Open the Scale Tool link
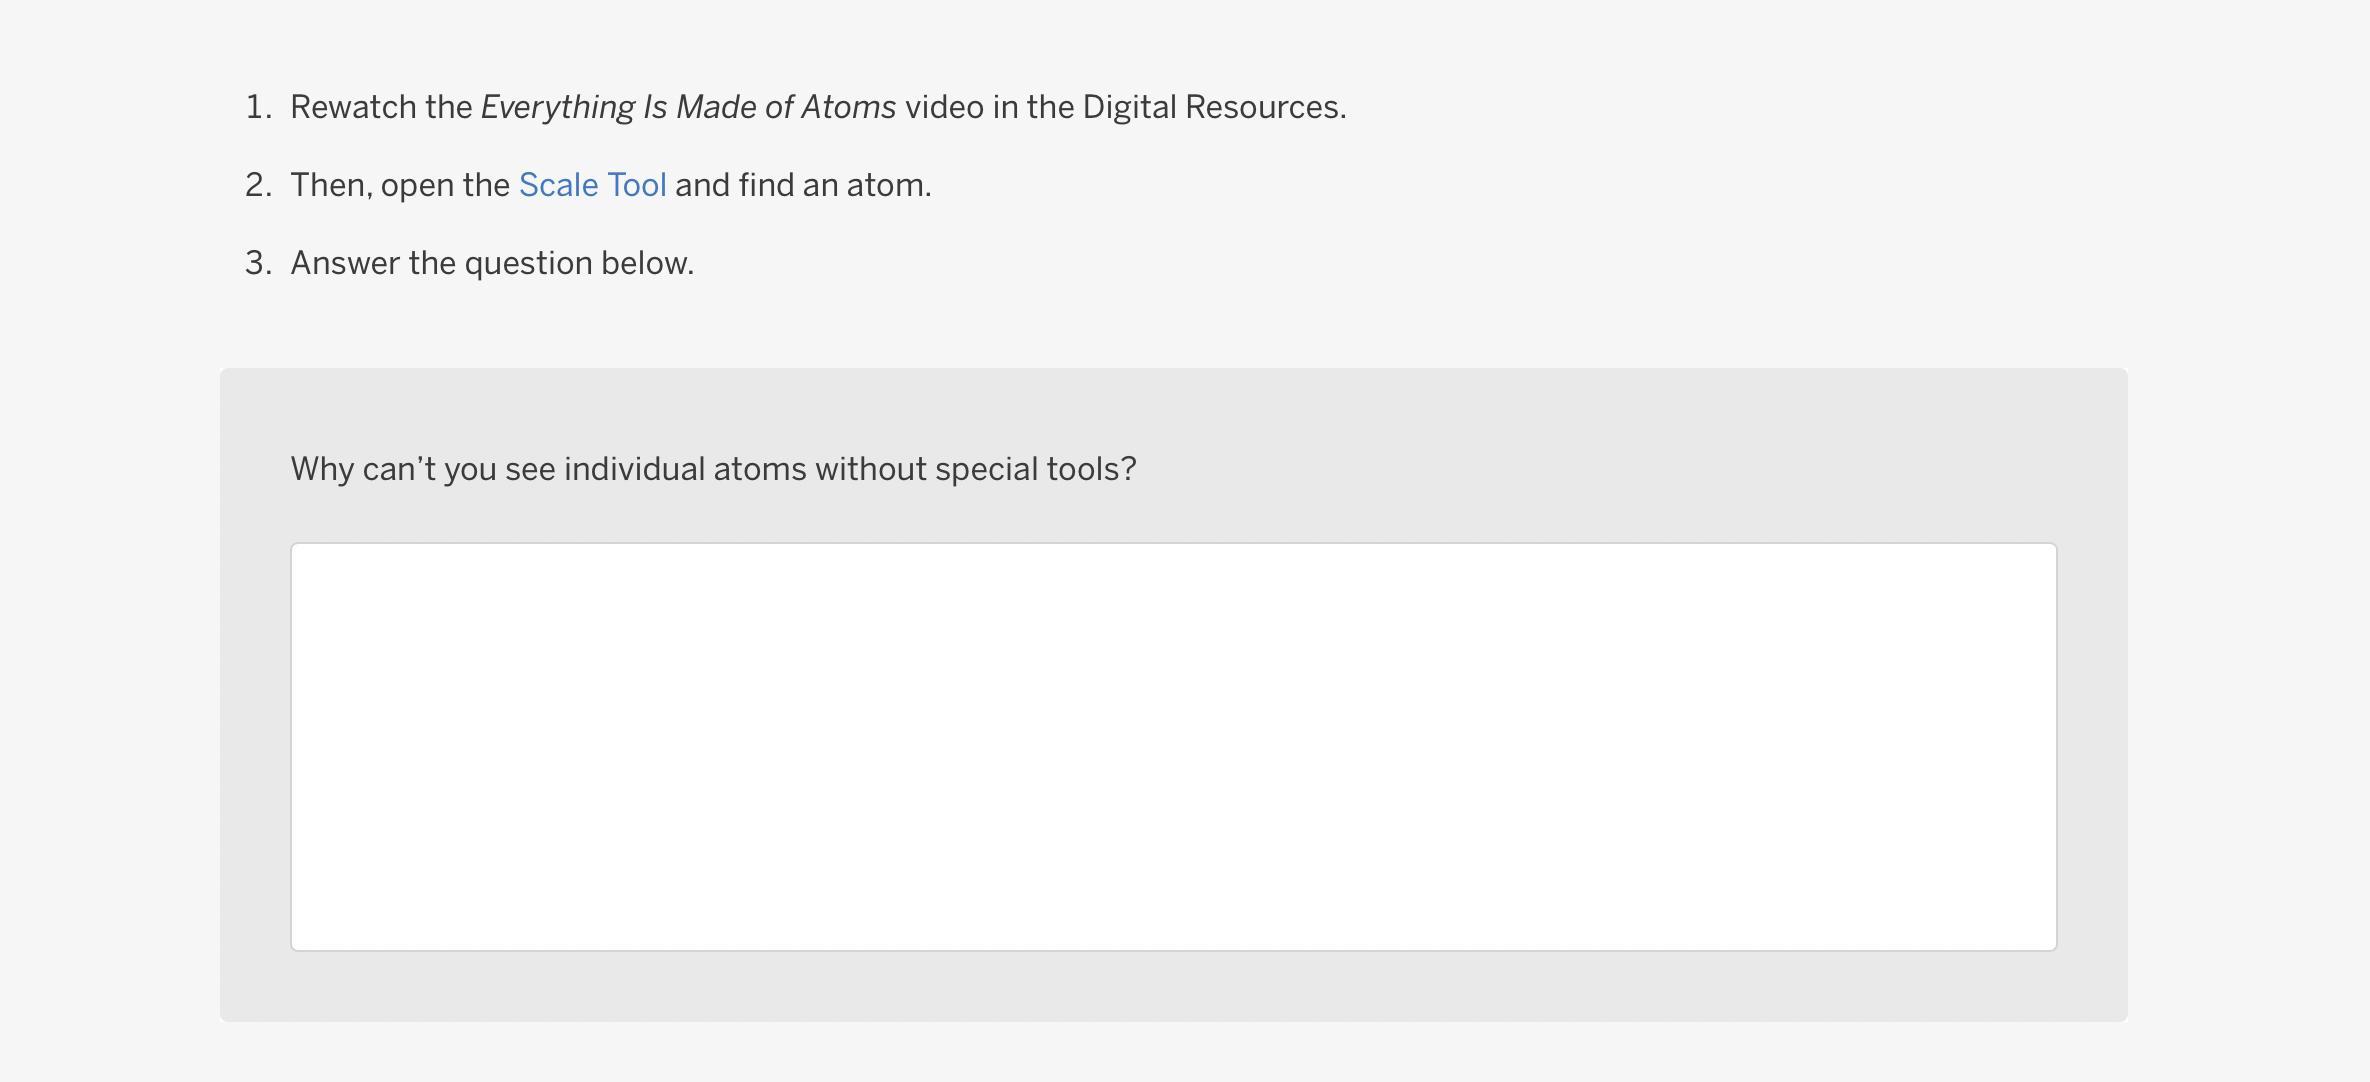This screenshot has width=2370, height=1082. (x=592, y=185)
